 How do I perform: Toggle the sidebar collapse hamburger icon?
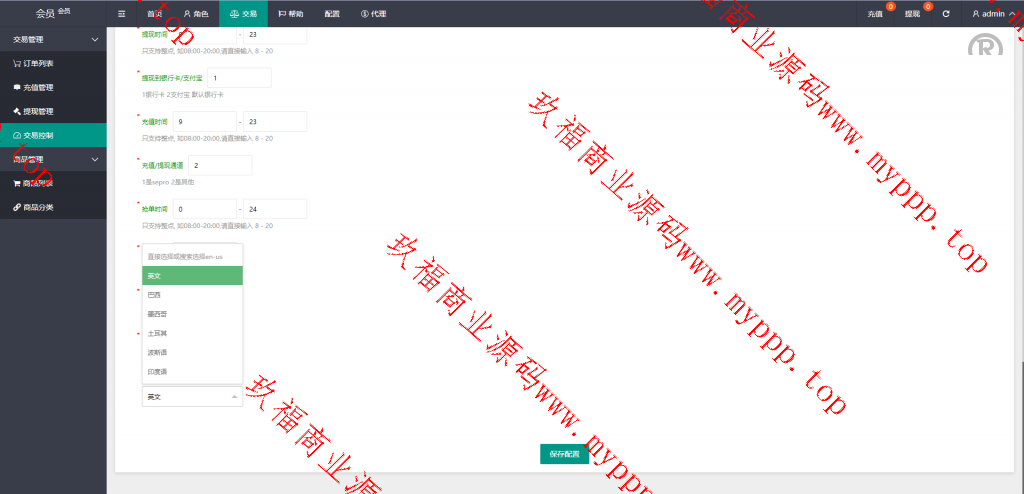[x=121, y=14]
